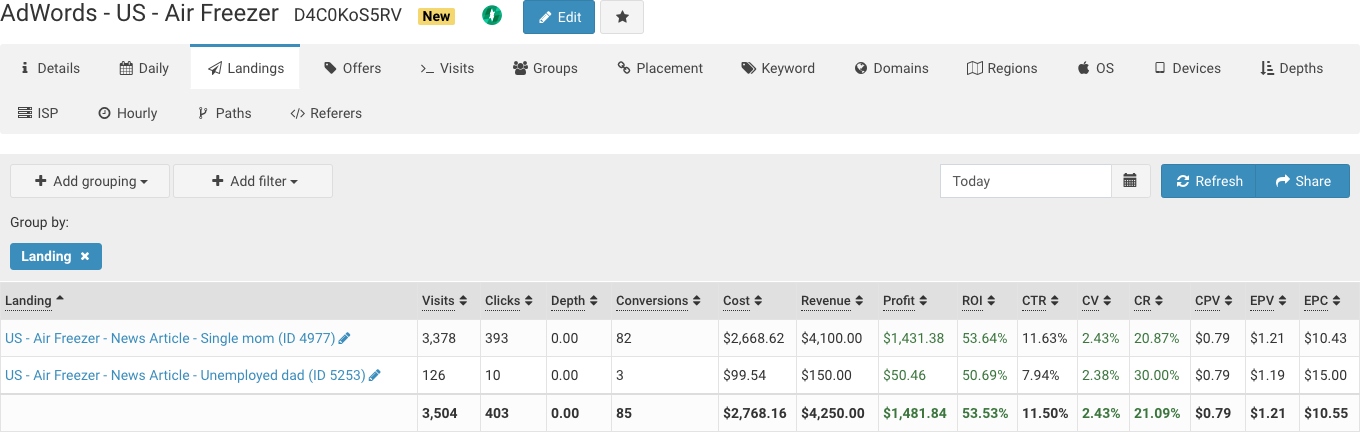This screenshot has width=1360, height=432.
Task: Sort table by CTR column
Action: [x=1040, y=300]
